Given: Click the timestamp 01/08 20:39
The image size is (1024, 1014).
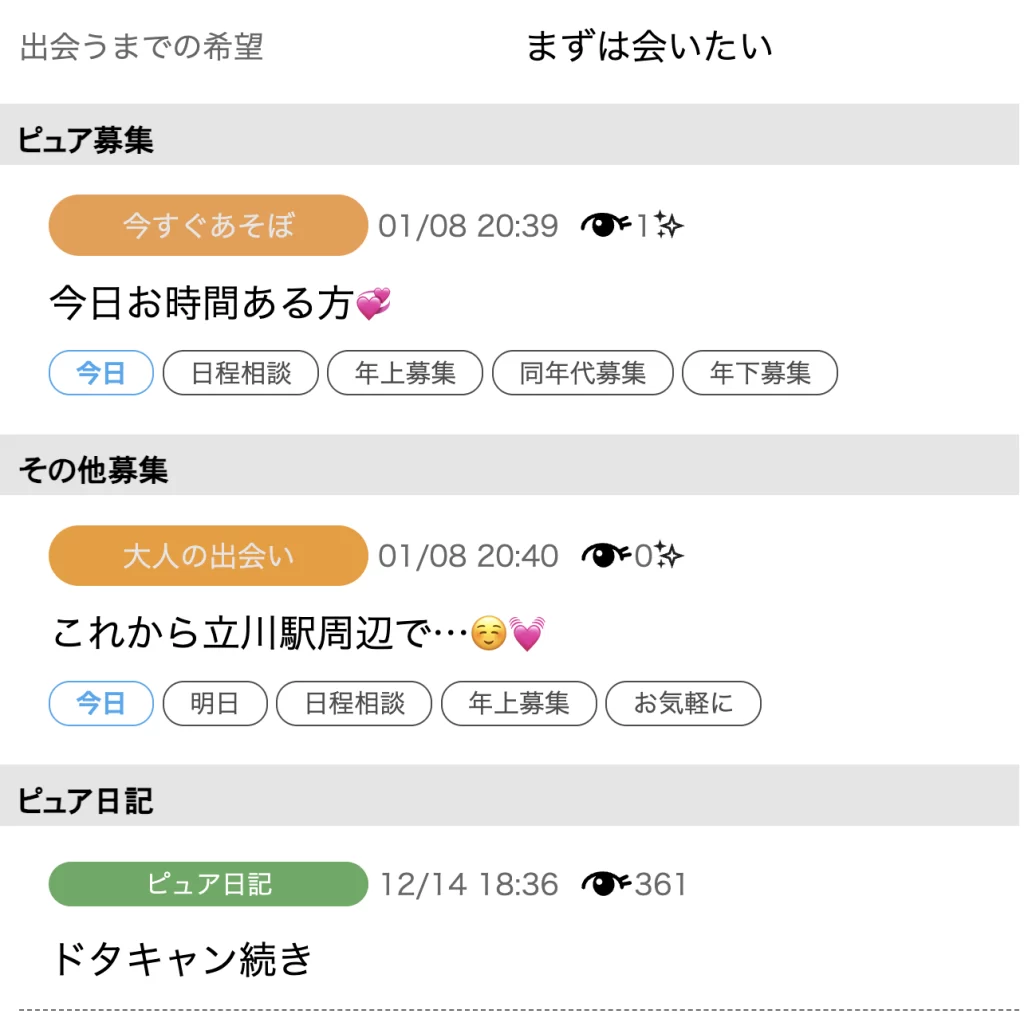Looking at the screenshot, I should coord(469,225).
